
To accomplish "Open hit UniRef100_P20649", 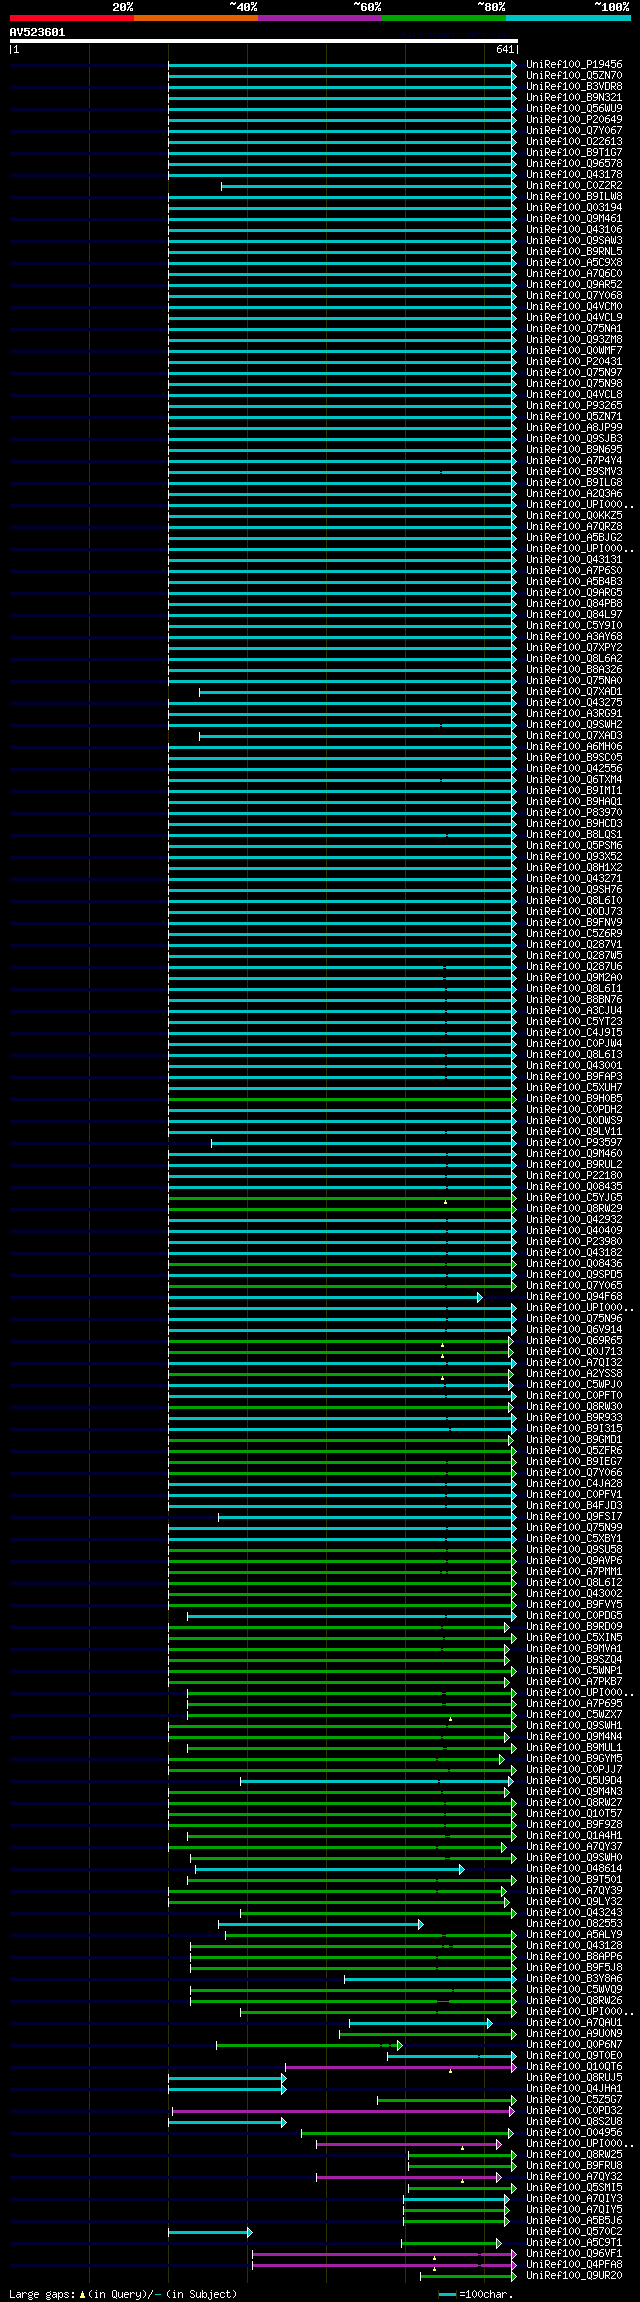I will [x=574, y=119].
